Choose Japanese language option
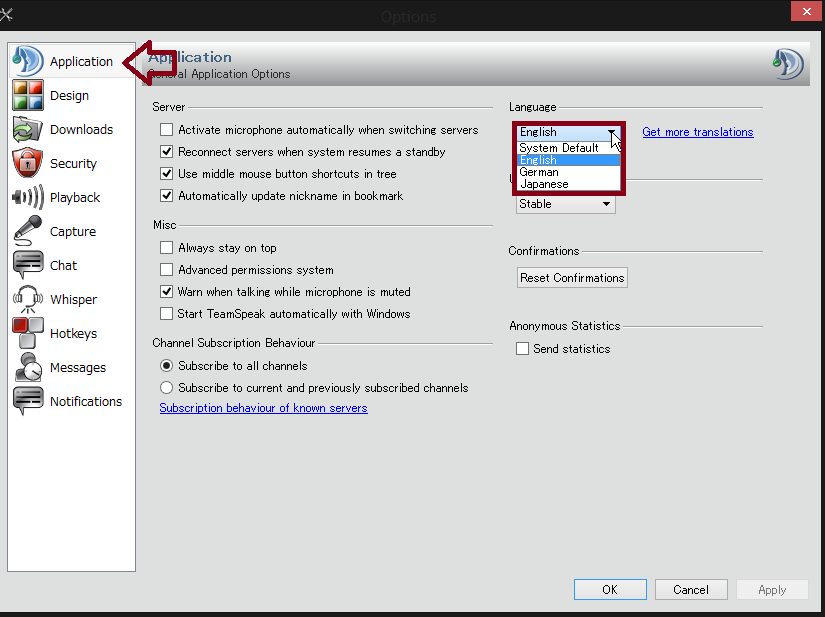Viewport: 825px width, 617px height. (568, 184)
